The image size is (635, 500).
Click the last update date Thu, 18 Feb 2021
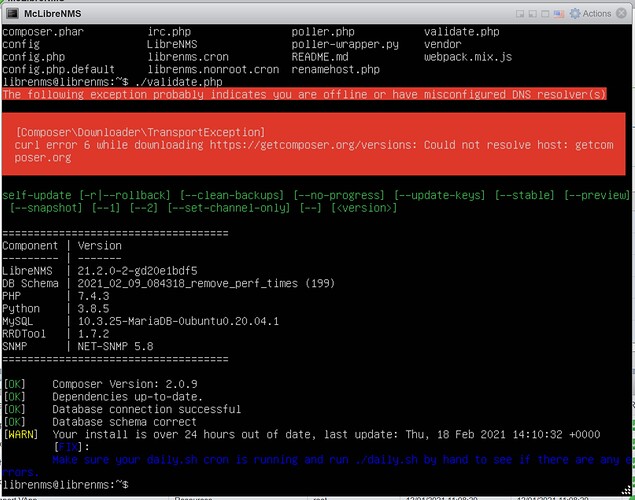pos(456,434)
